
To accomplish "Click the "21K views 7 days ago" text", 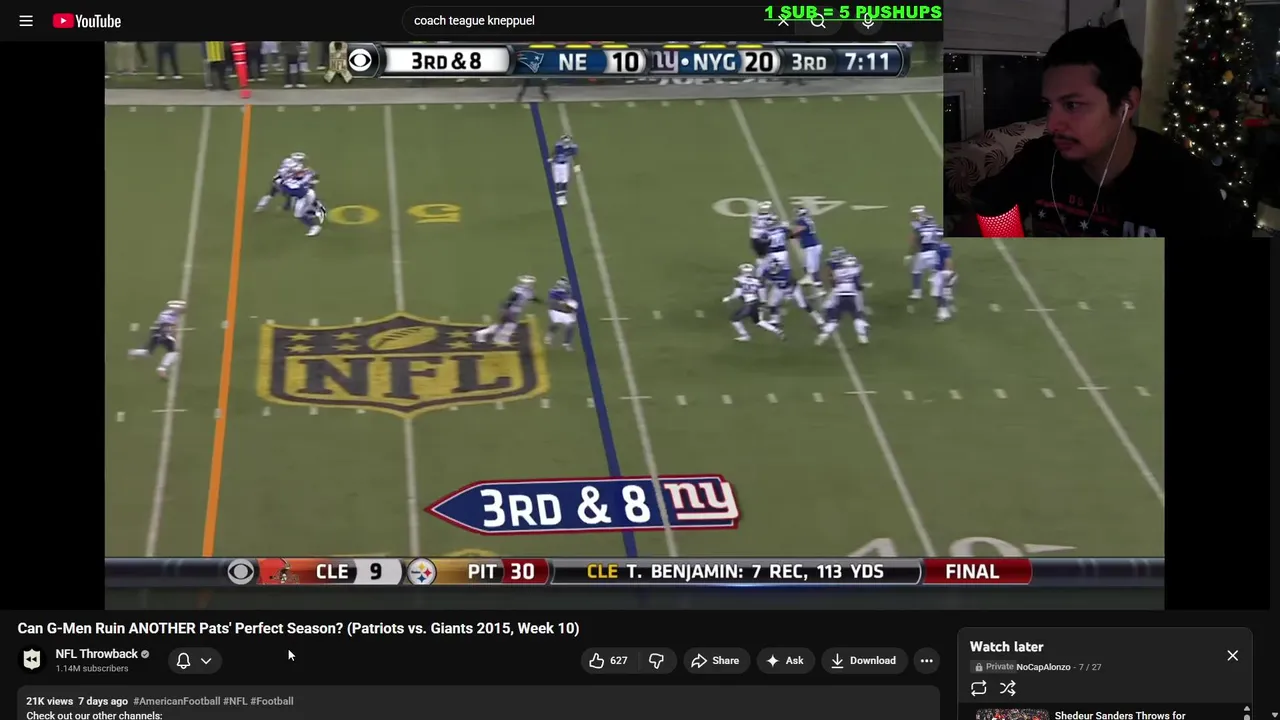I will click(77, 701).
